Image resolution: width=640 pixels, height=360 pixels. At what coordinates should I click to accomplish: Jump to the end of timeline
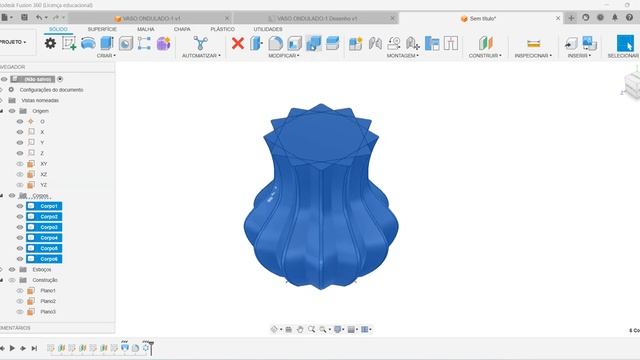click(34, 348)
